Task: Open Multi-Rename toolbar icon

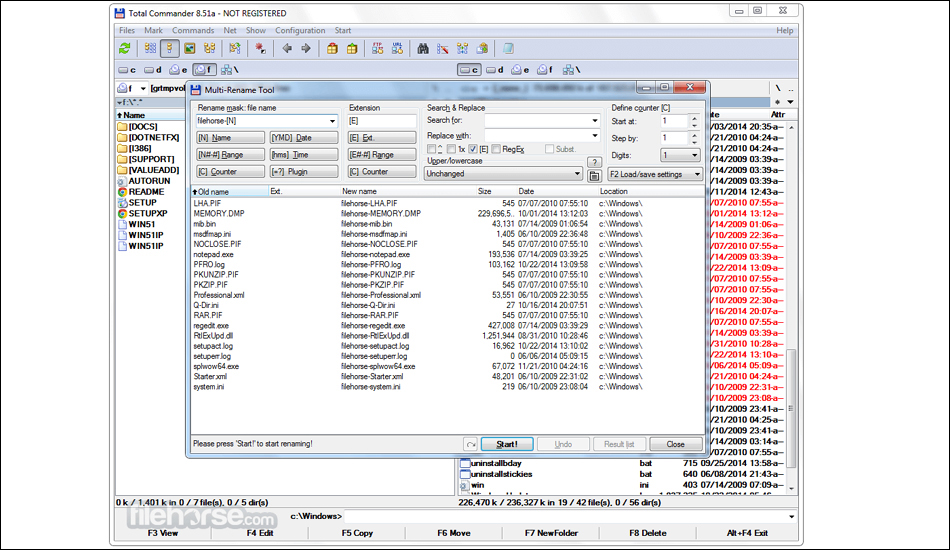Action: 443,48
